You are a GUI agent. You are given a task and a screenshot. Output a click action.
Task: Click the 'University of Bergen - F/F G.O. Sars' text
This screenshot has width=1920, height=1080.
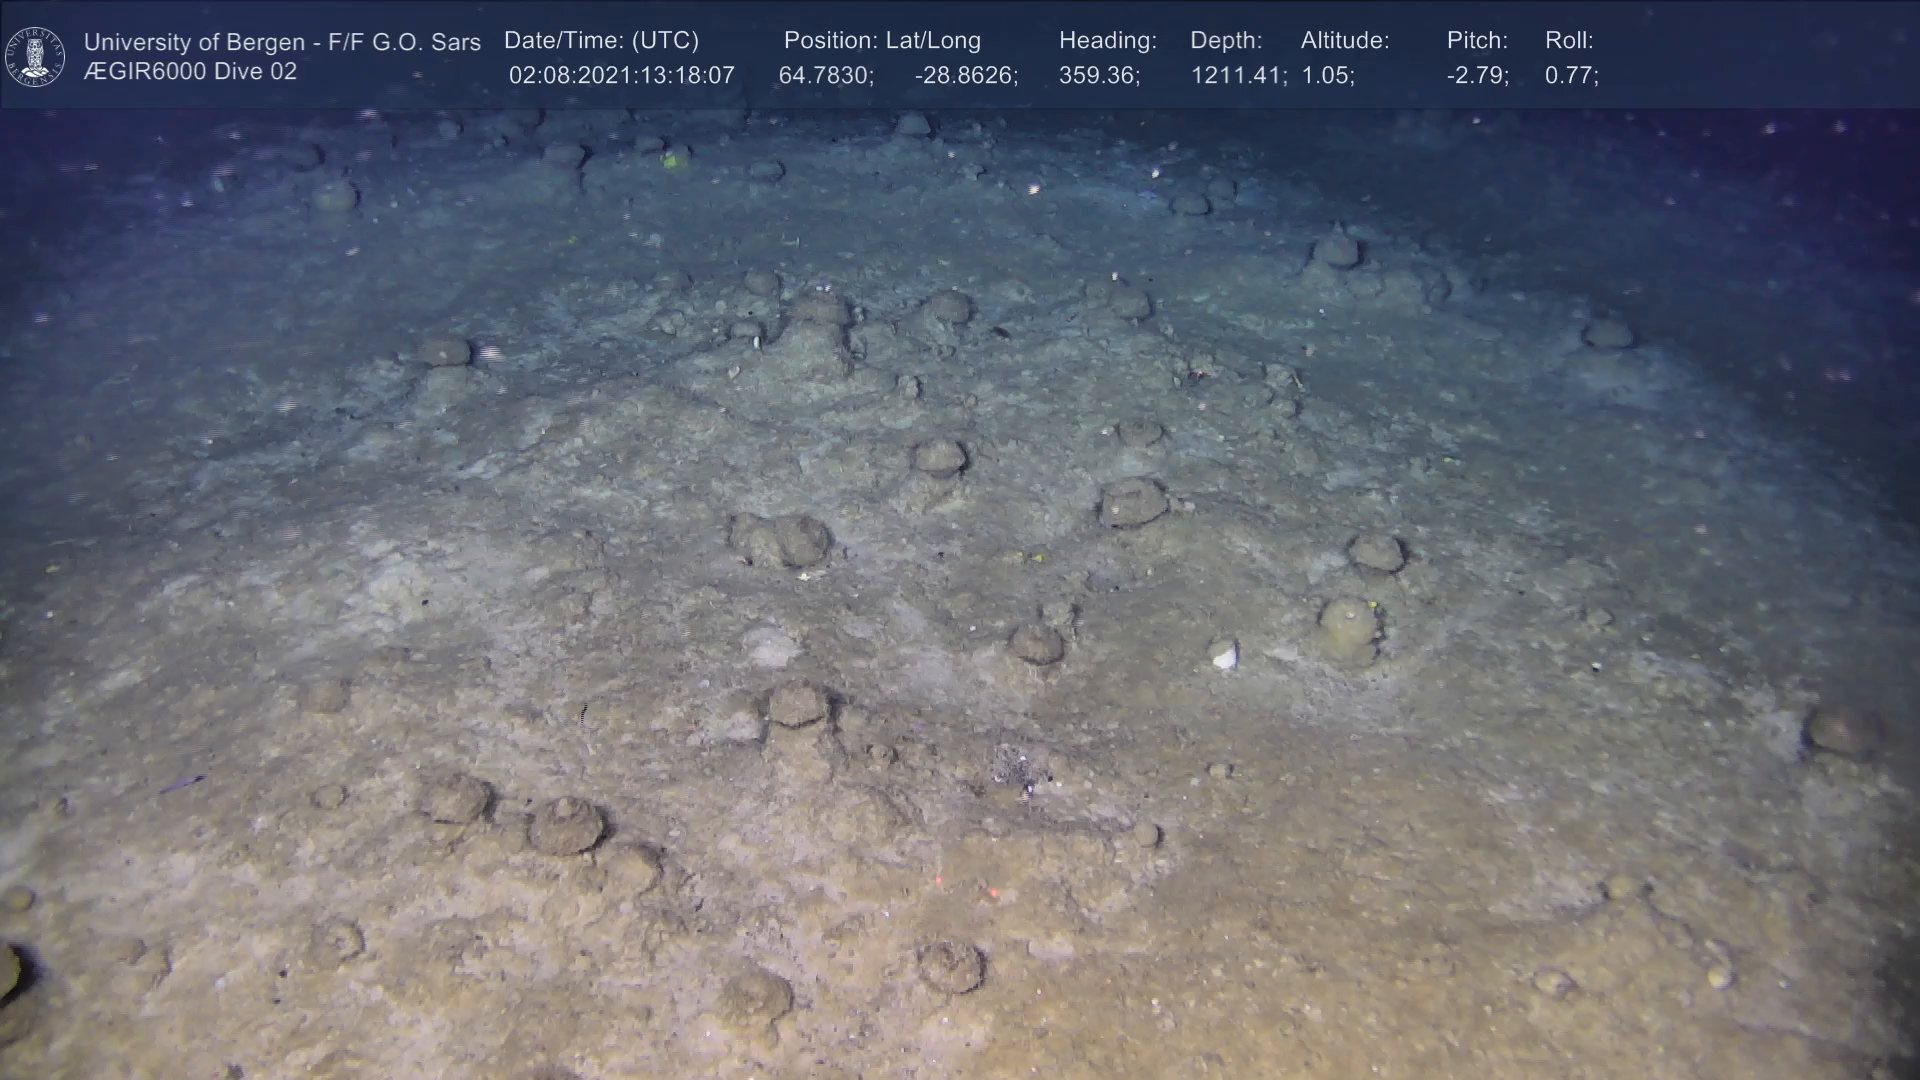pos(282,42)
